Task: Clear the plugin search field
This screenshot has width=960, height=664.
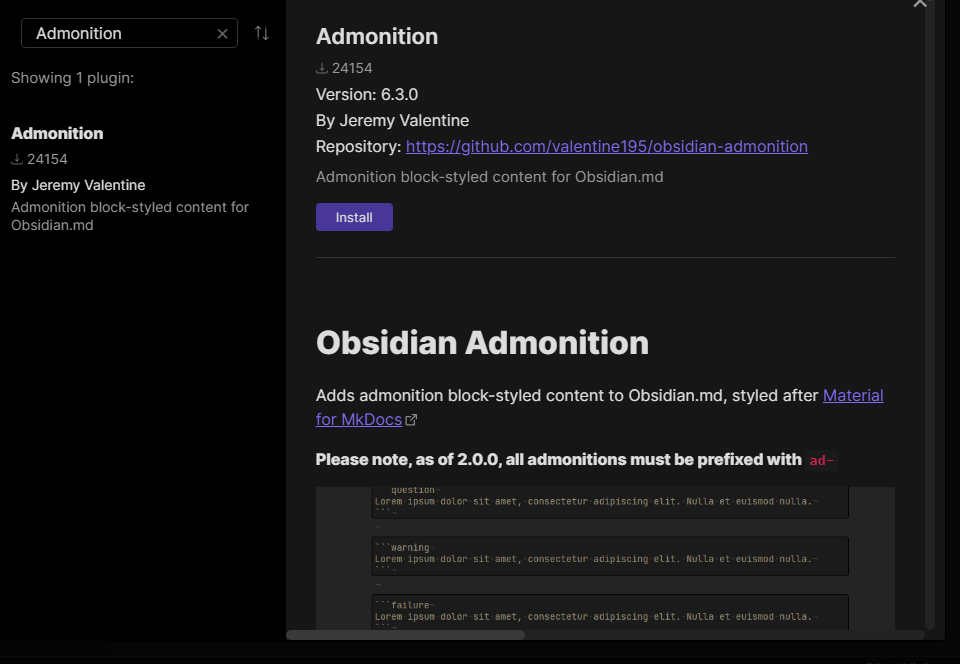Action: [222, 34]
